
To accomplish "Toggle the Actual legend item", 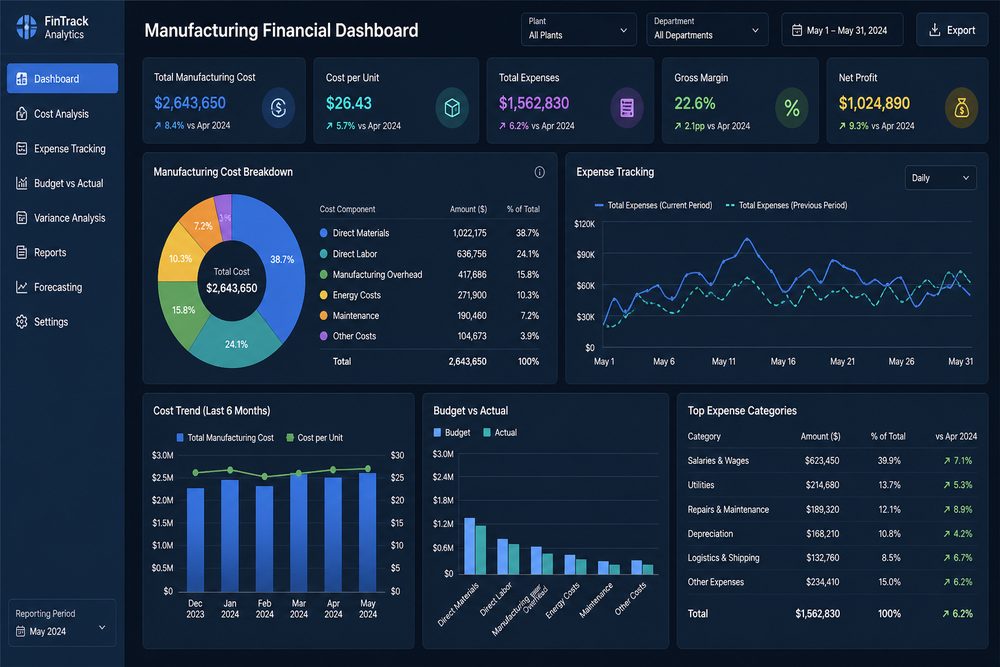I will [500, 432].
